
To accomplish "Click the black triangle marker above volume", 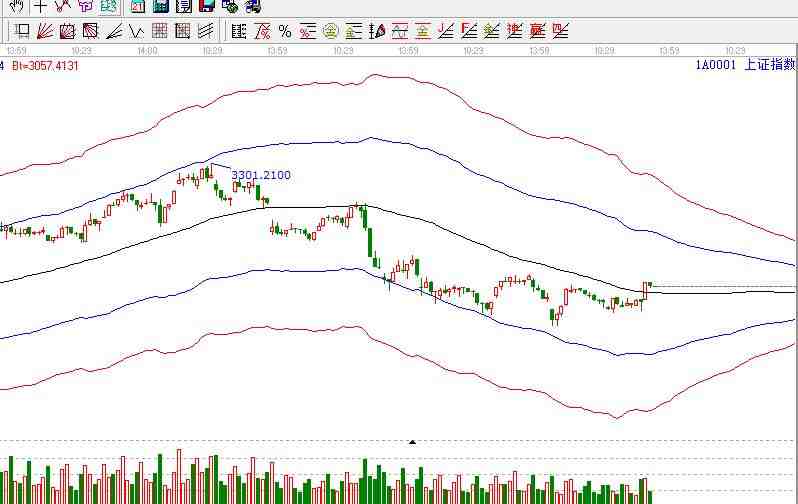I will click(412, 442).
